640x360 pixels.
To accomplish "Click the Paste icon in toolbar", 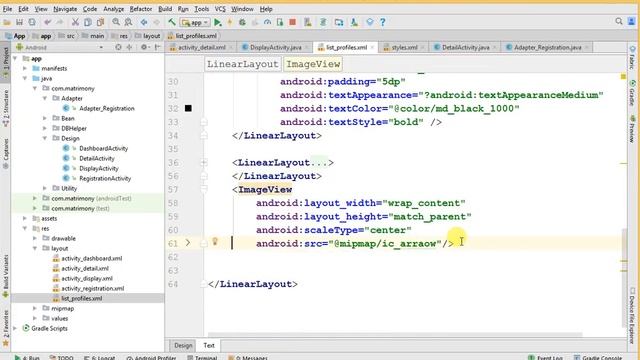I will 100,22.
